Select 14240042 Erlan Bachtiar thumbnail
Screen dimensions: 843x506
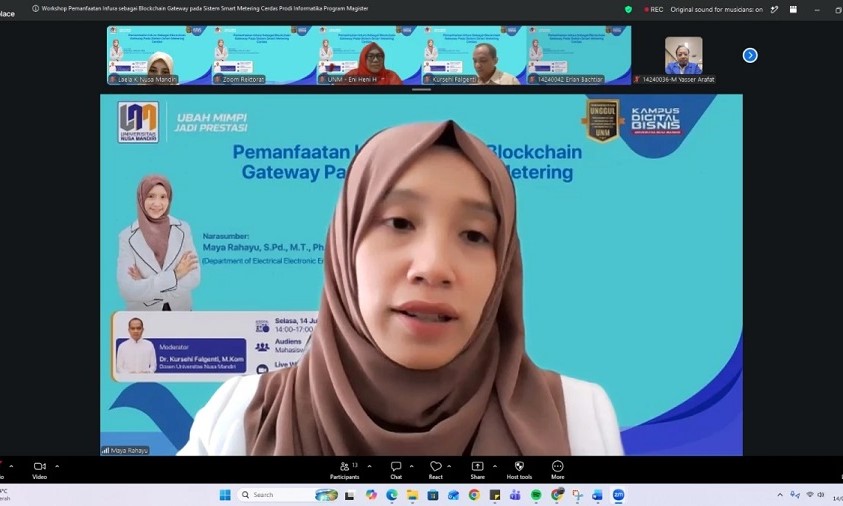pyautogui.click(x=578, y=55)
